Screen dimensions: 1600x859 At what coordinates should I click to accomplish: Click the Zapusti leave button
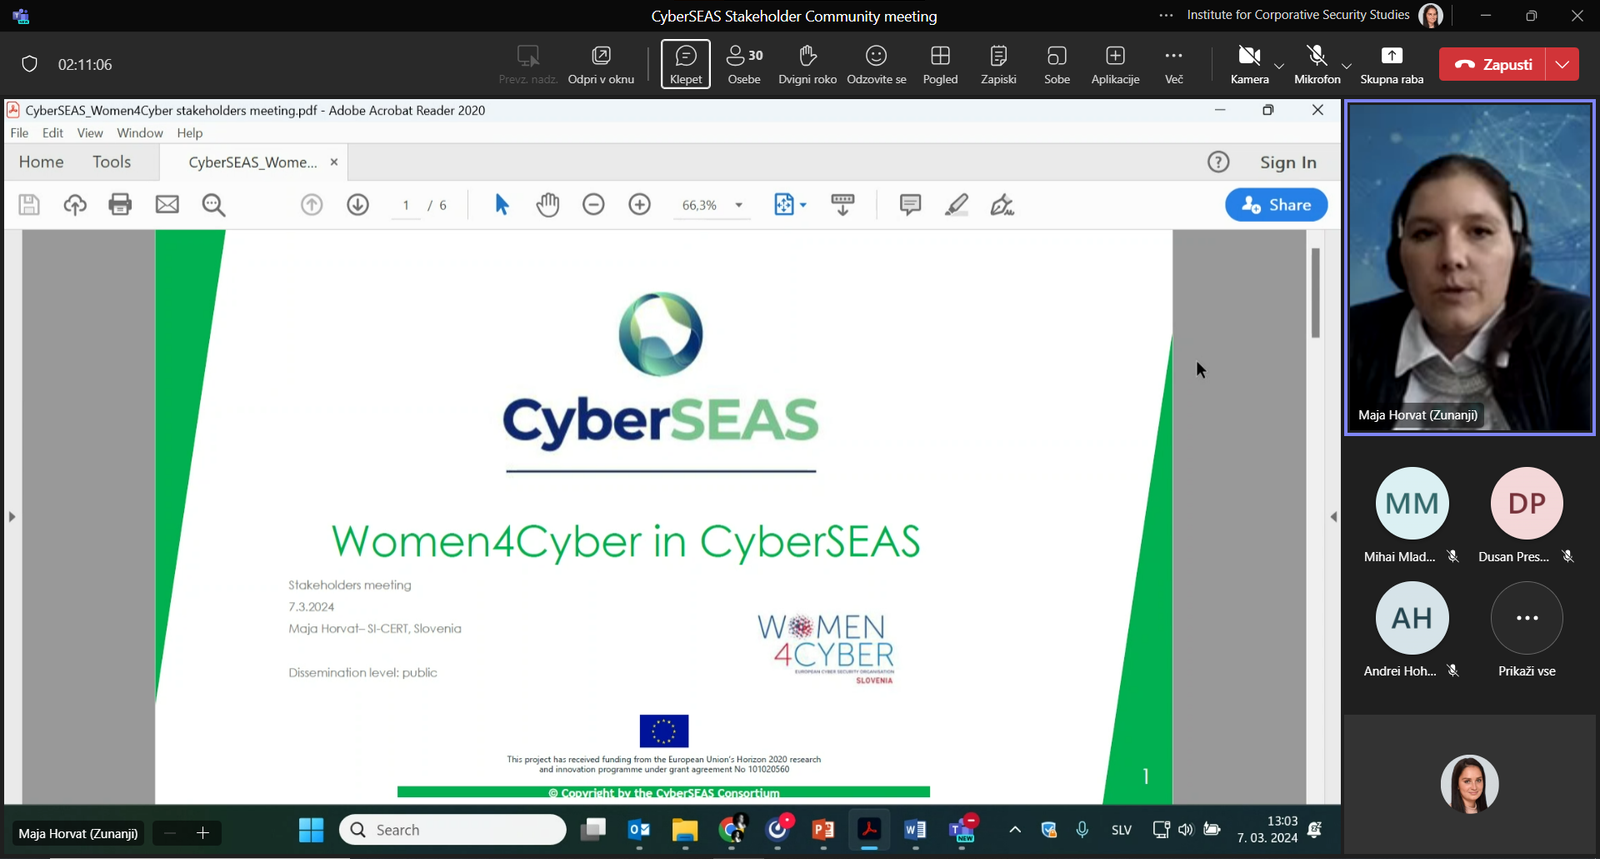pos(1493,64)
